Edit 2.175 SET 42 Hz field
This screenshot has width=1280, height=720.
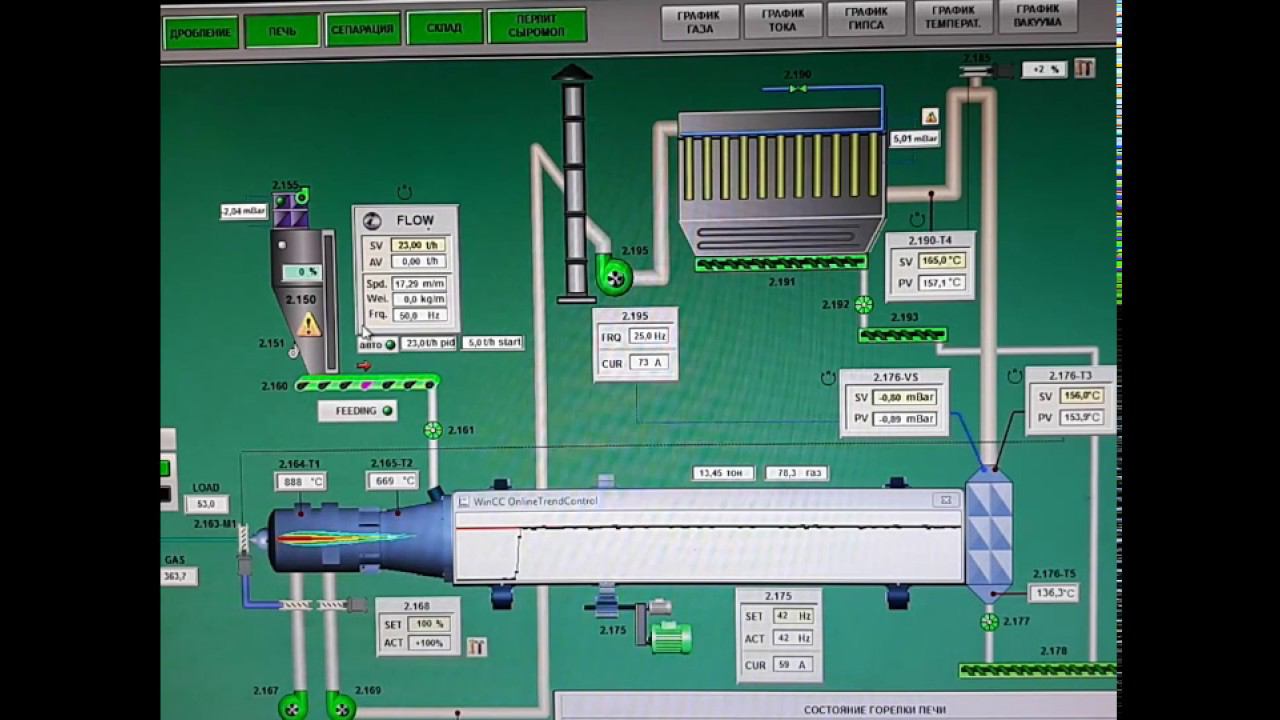(792, 616)
